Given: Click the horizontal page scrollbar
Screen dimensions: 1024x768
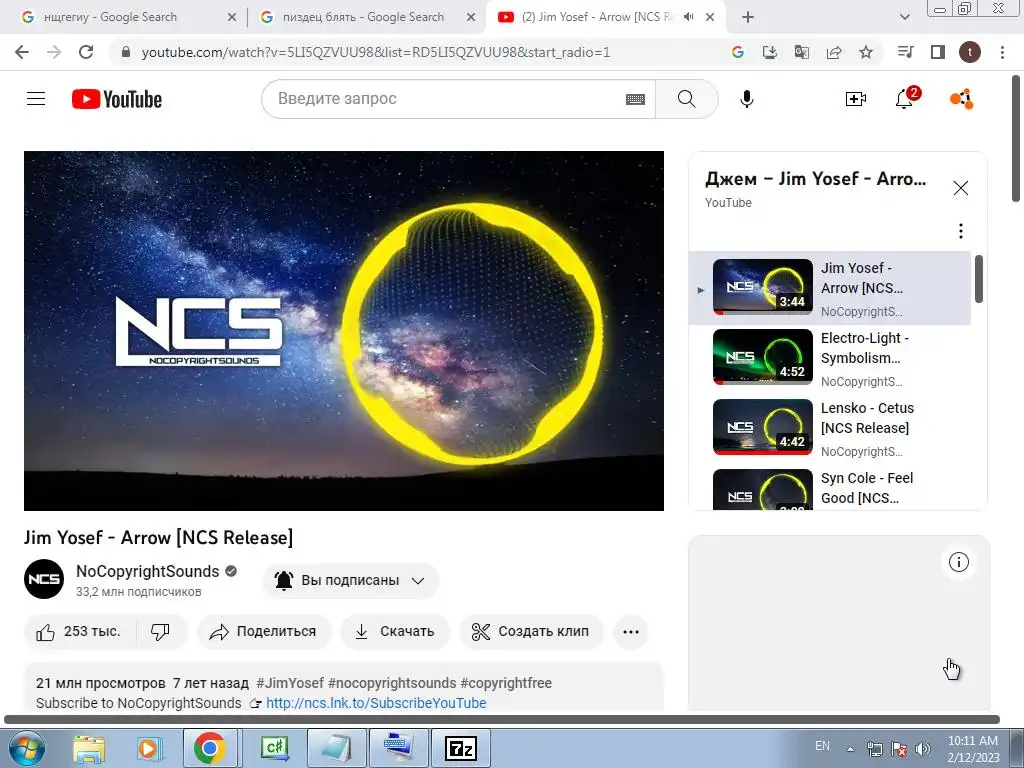Looking at the screenshot, I should tap(502, 719).
